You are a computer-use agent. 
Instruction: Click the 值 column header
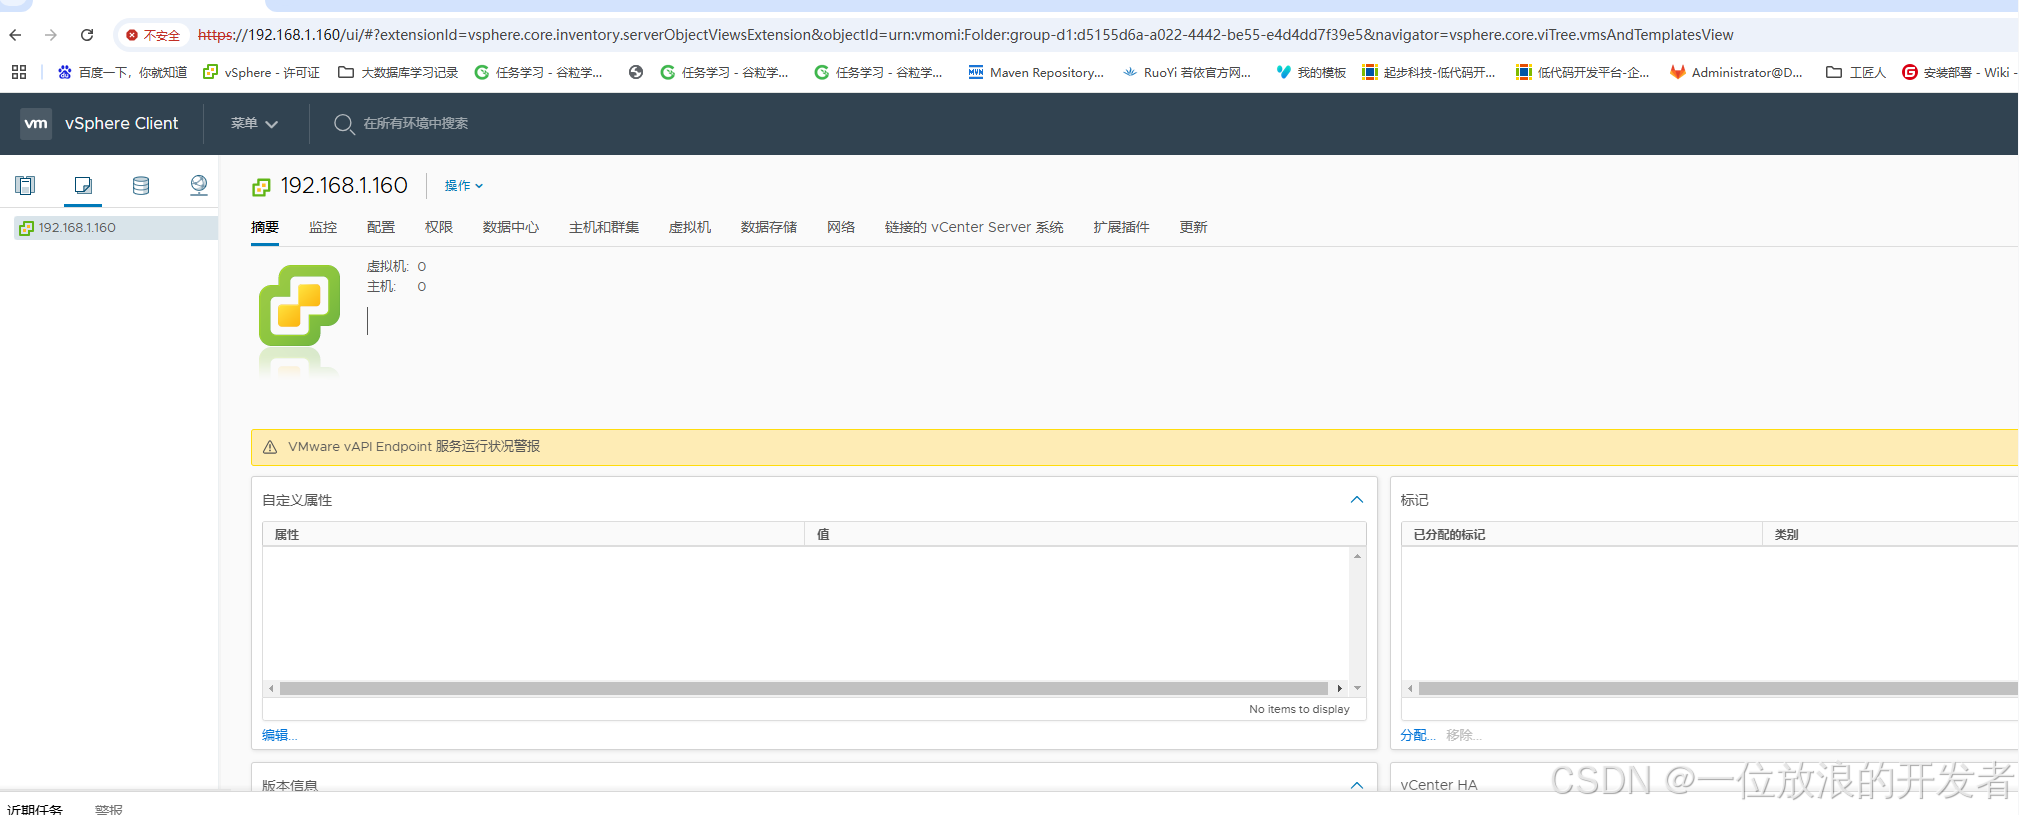[x=1084, y=535]
